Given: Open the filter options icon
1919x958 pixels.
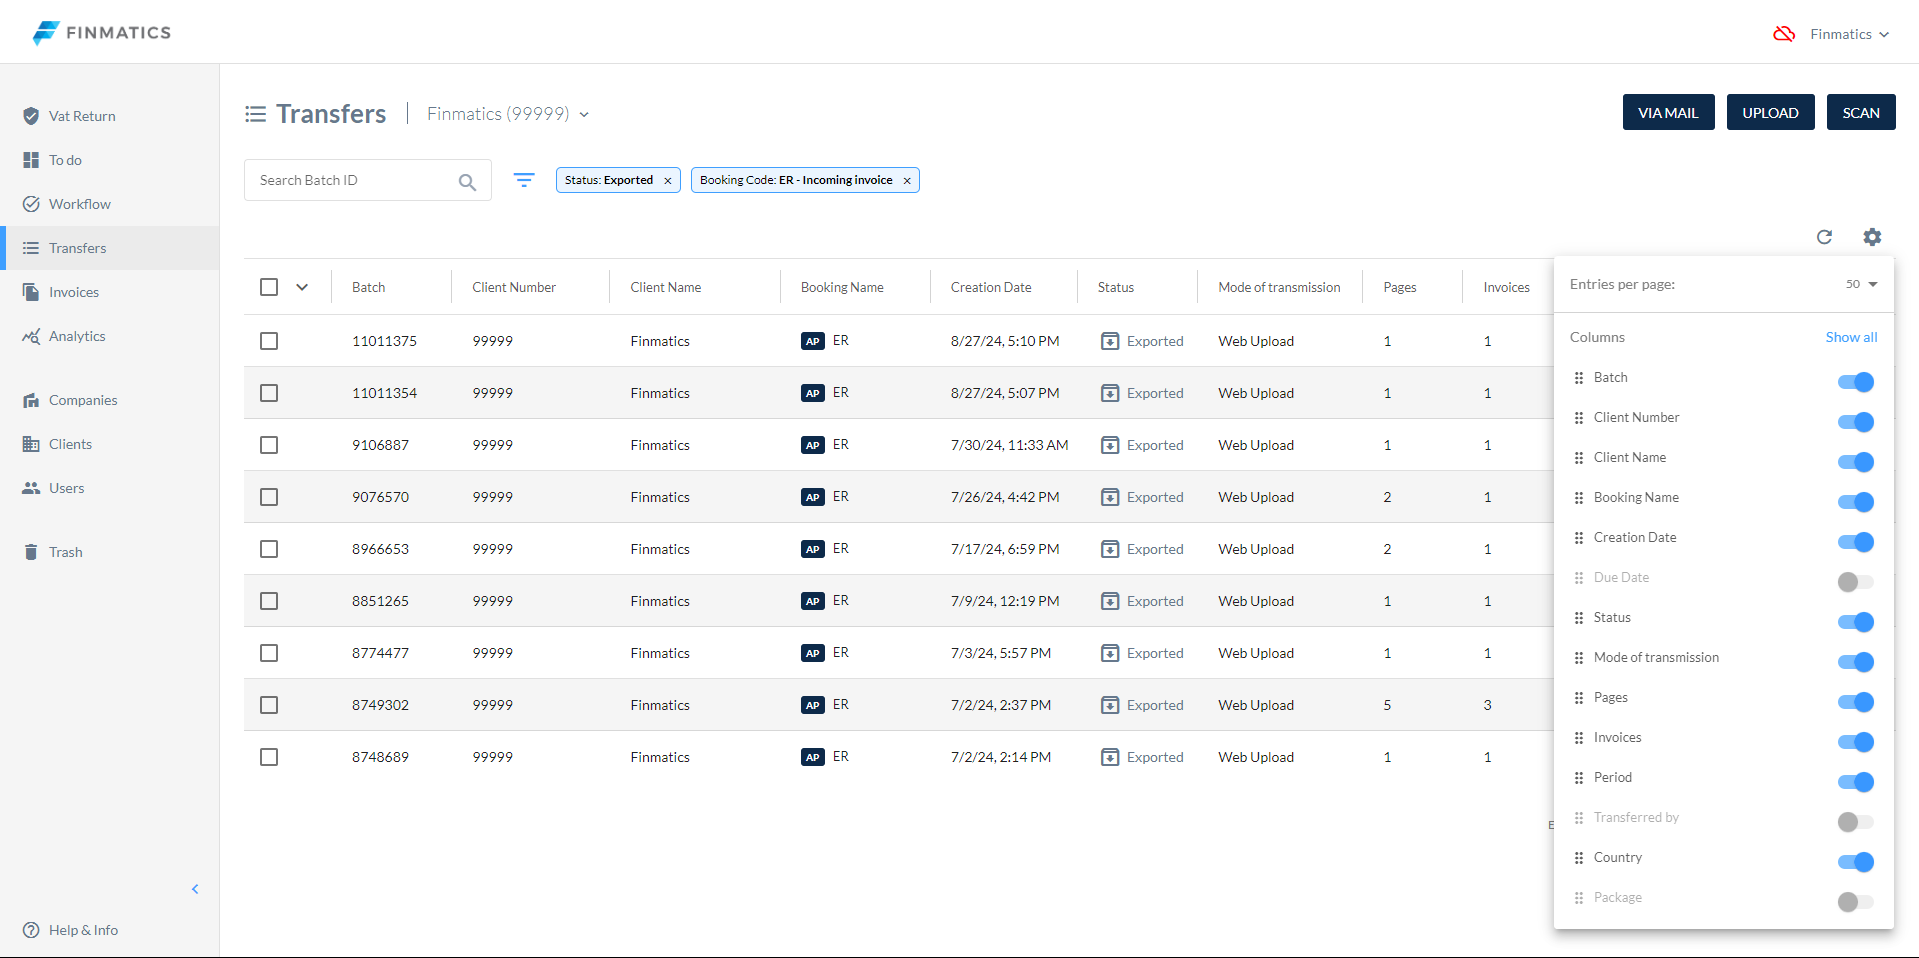Looking at the screenshot, I should pos(524,180).
